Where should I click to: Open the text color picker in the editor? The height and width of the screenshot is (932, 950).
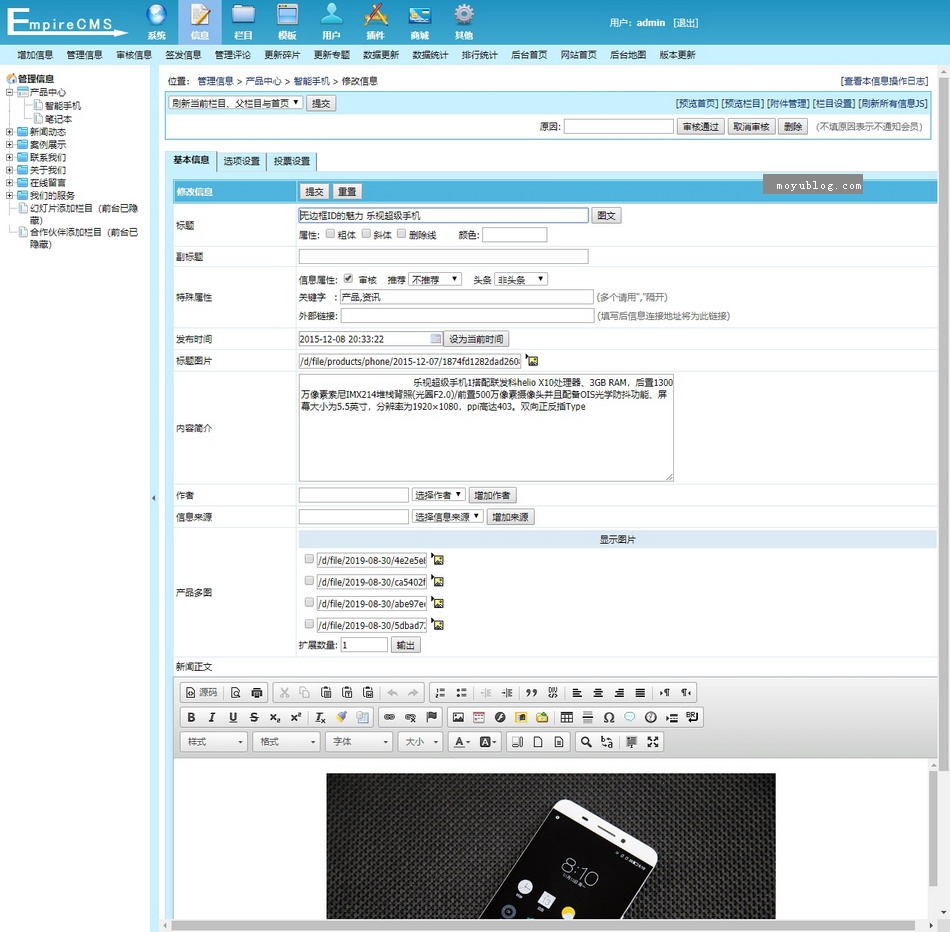(x=462, y=742)
